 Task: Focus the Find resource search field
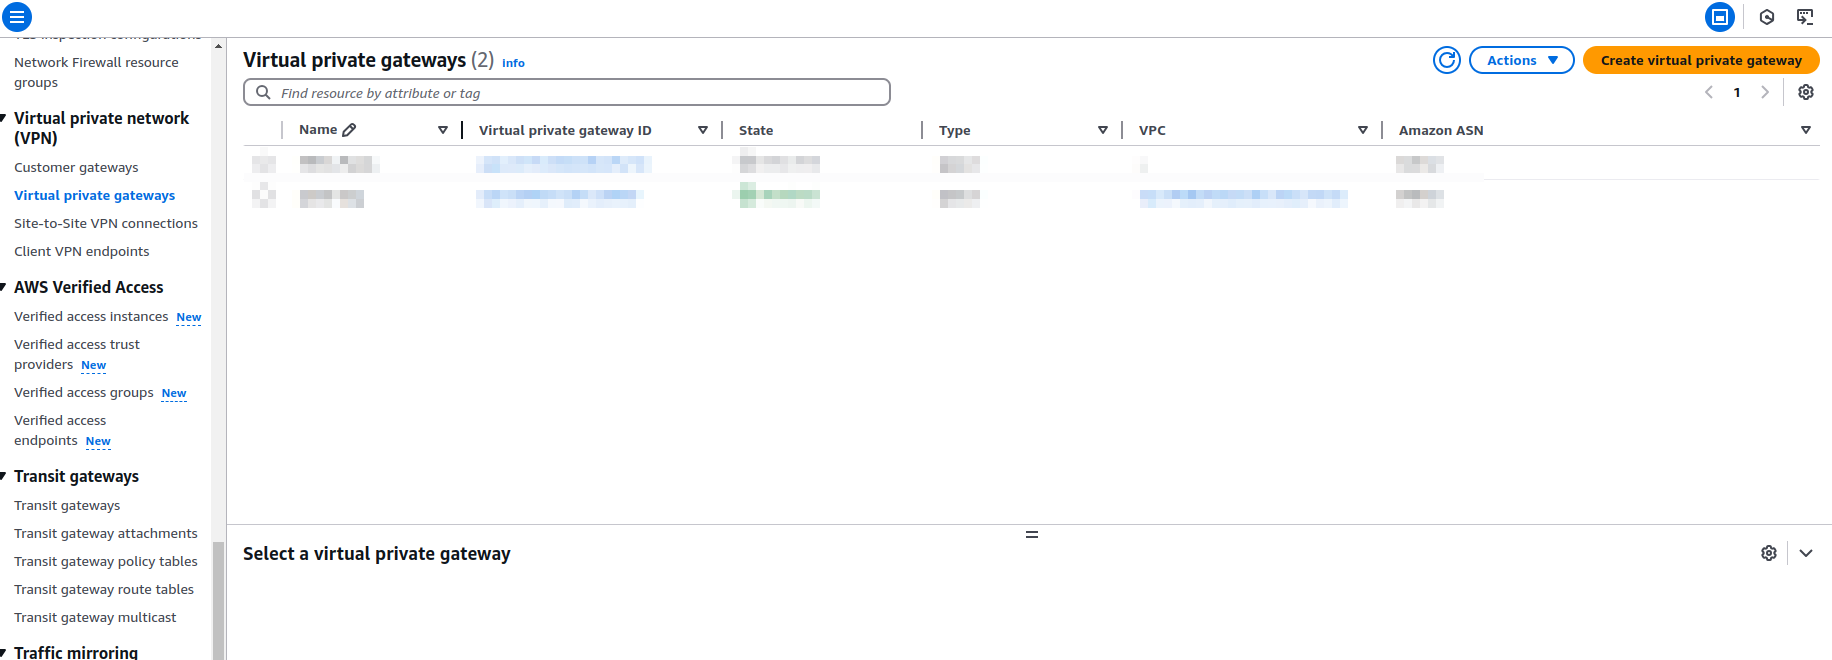(x=567, y=92)
